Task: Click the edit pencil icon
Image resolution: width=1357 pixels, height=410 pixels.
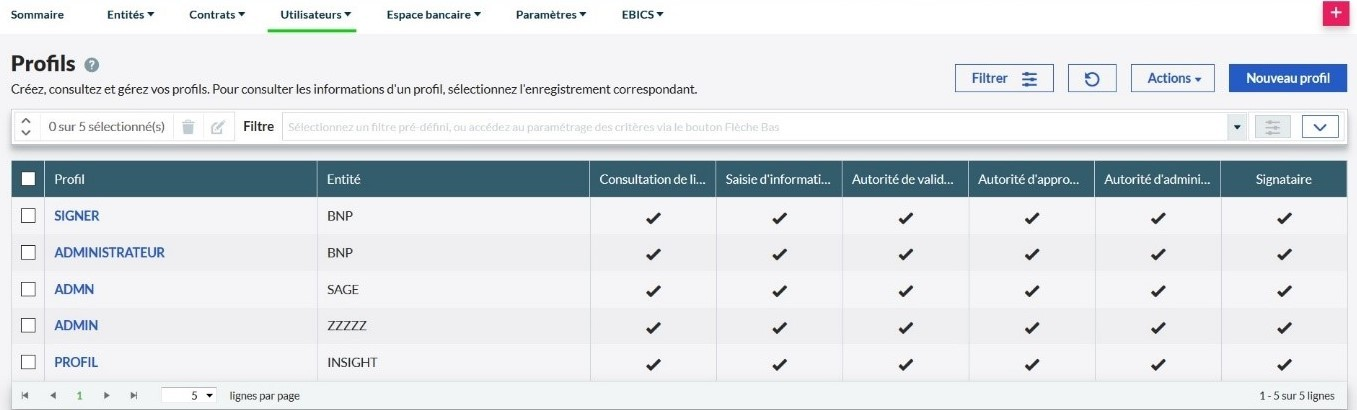Action: pyautogui.click(x=218, y=127)
